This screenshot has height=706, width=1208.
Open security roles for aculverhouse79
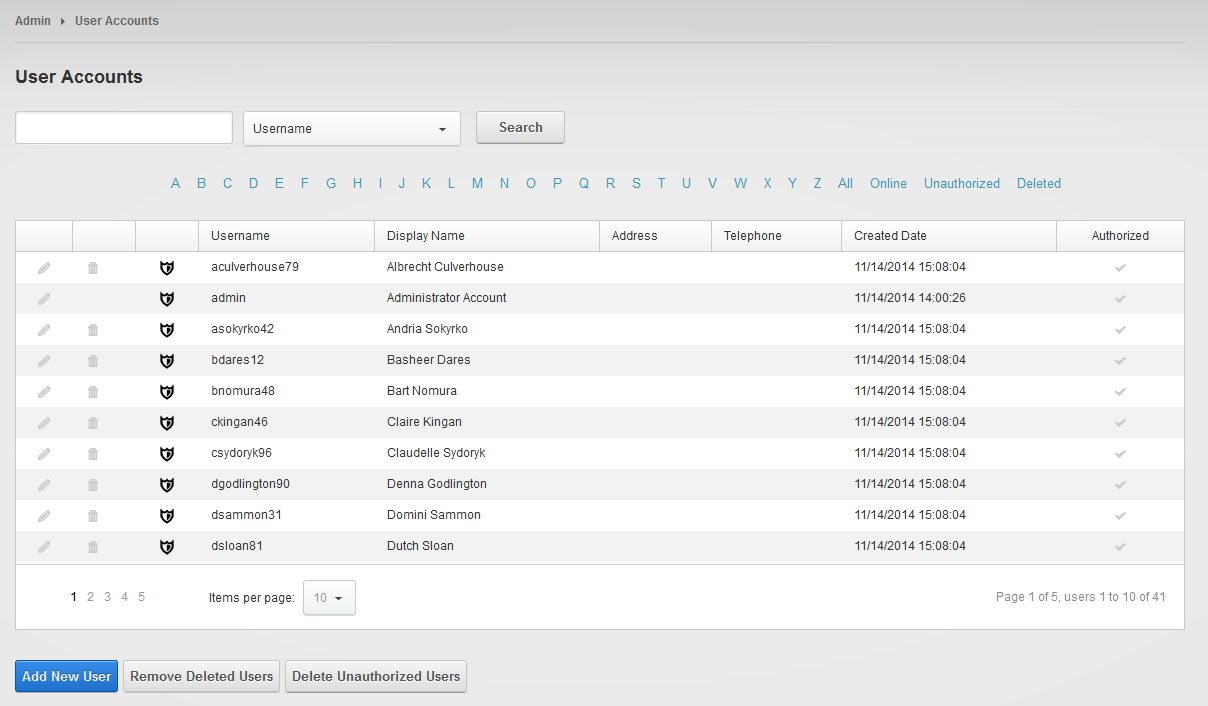167,268
